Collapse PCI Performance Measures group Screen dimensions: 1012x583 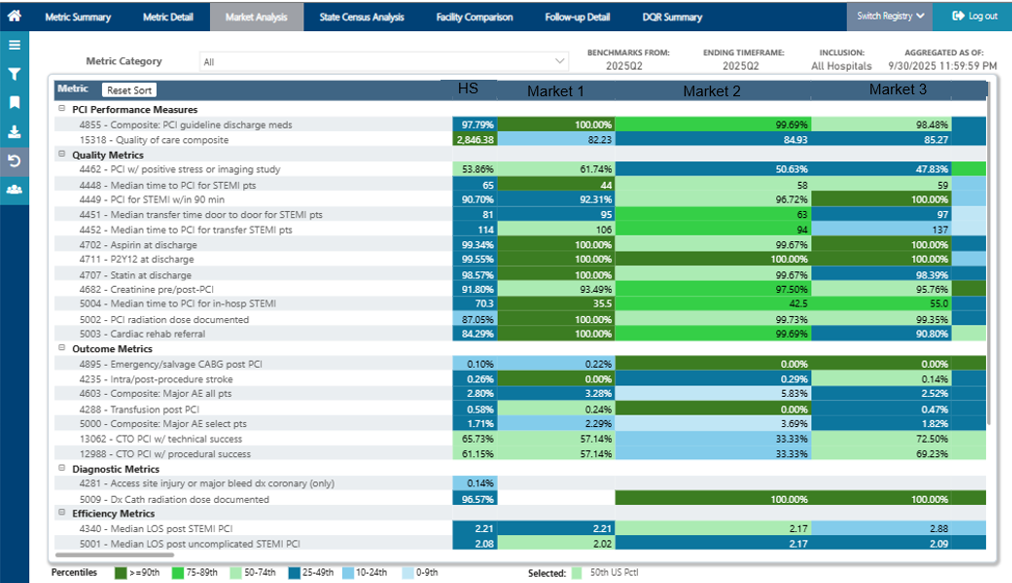click(x=62, y=109)
